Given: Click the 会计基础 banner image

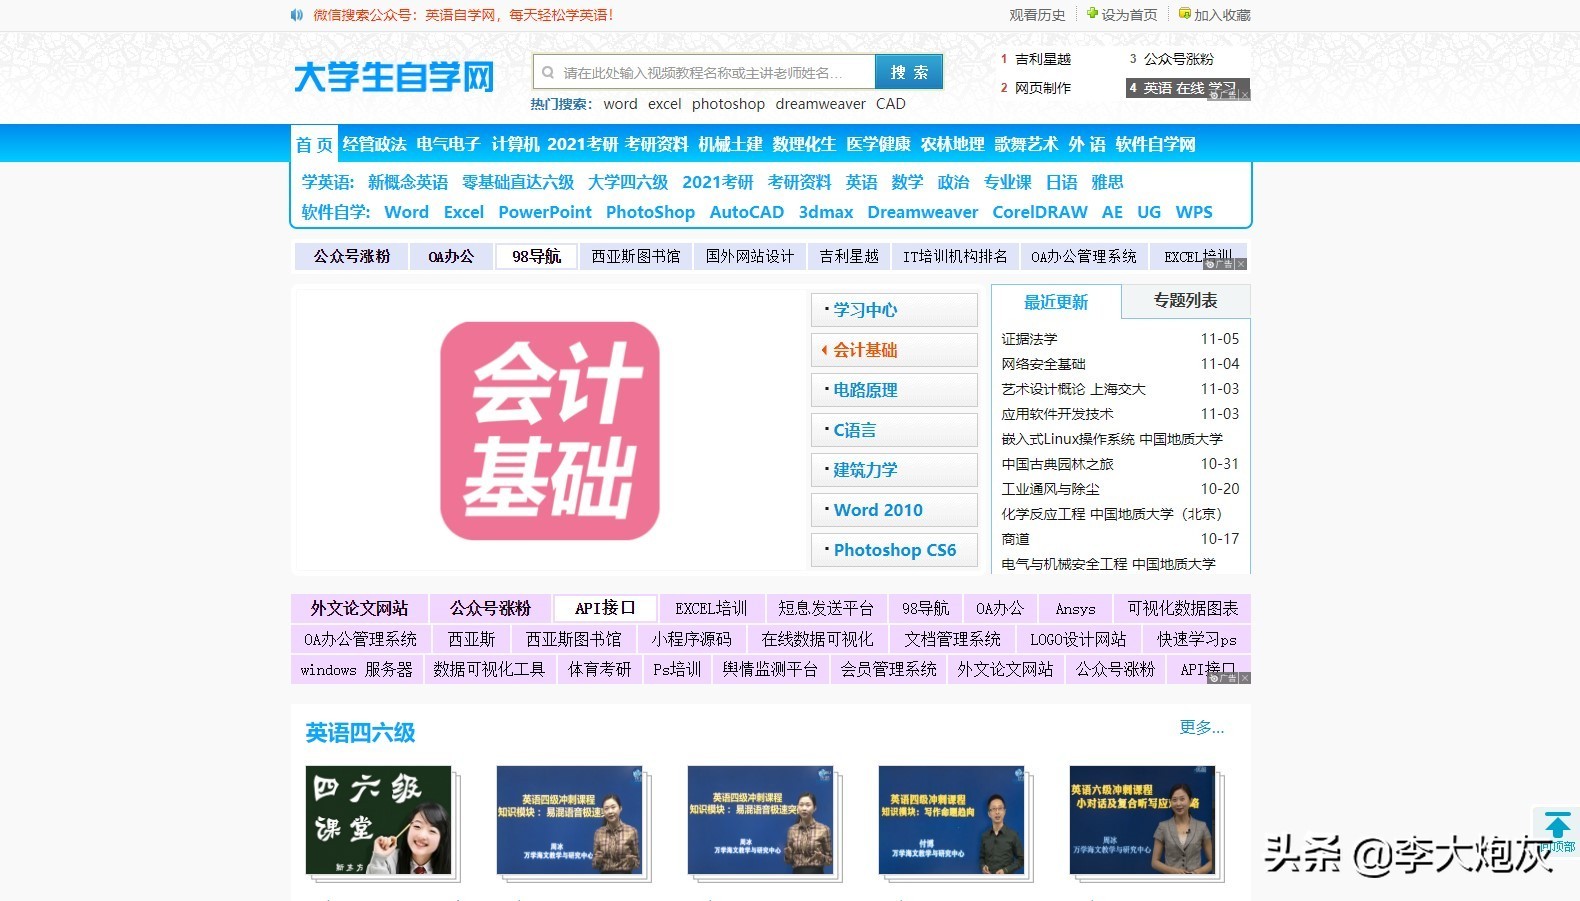Looking at the screenshot, I should [550, 431].
